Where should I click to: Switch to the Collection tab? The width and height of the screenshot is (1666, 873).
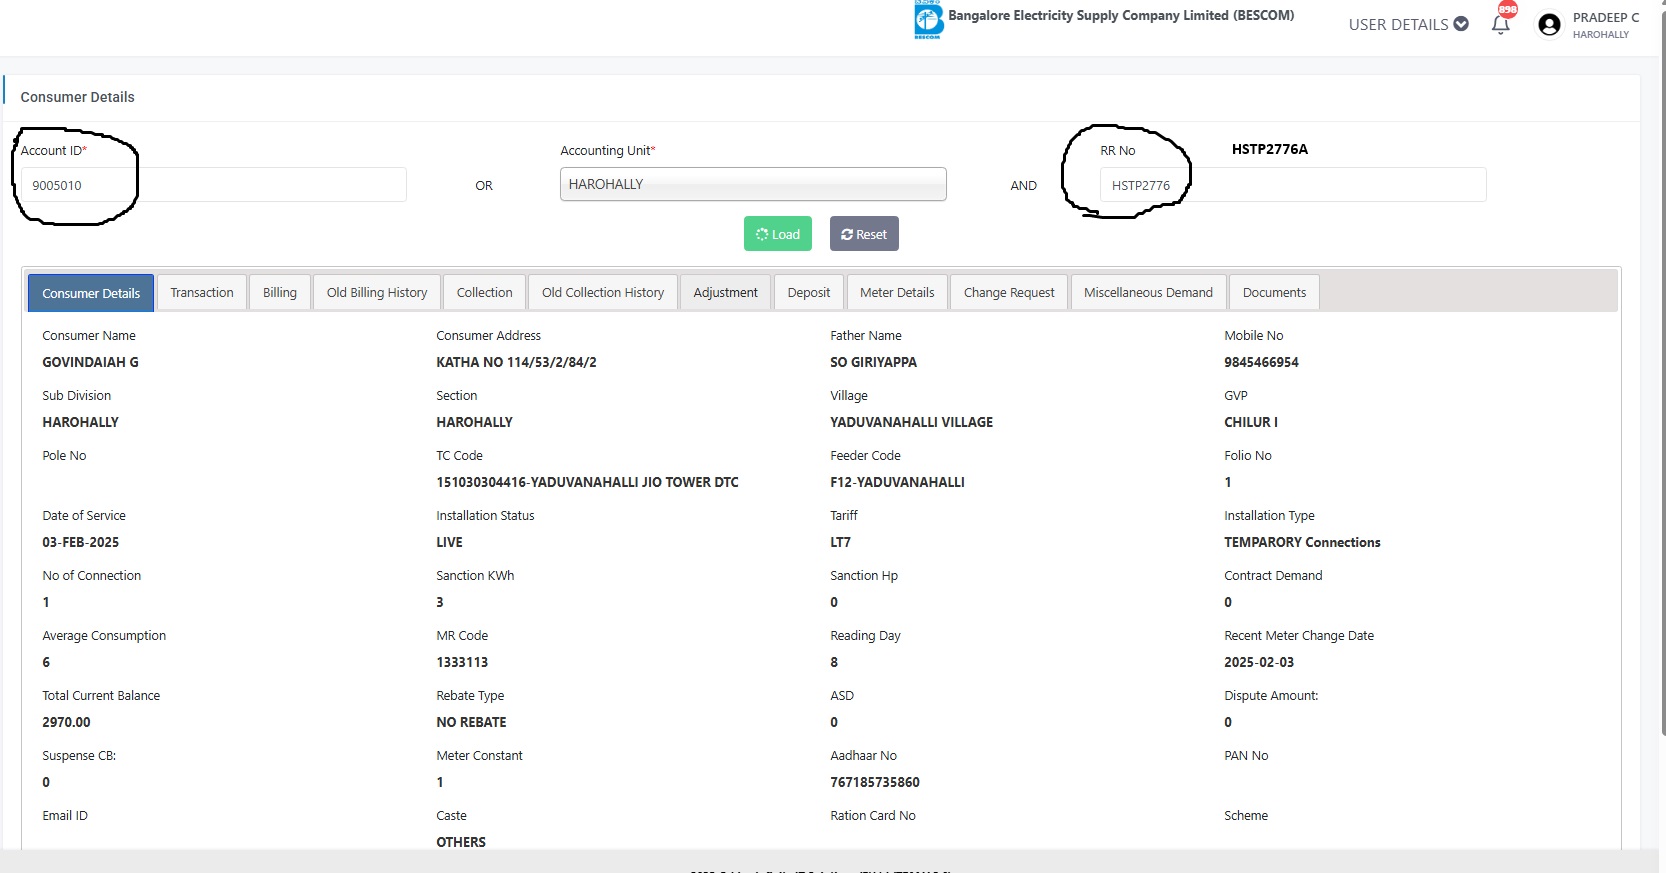click(x=485, y=292)
